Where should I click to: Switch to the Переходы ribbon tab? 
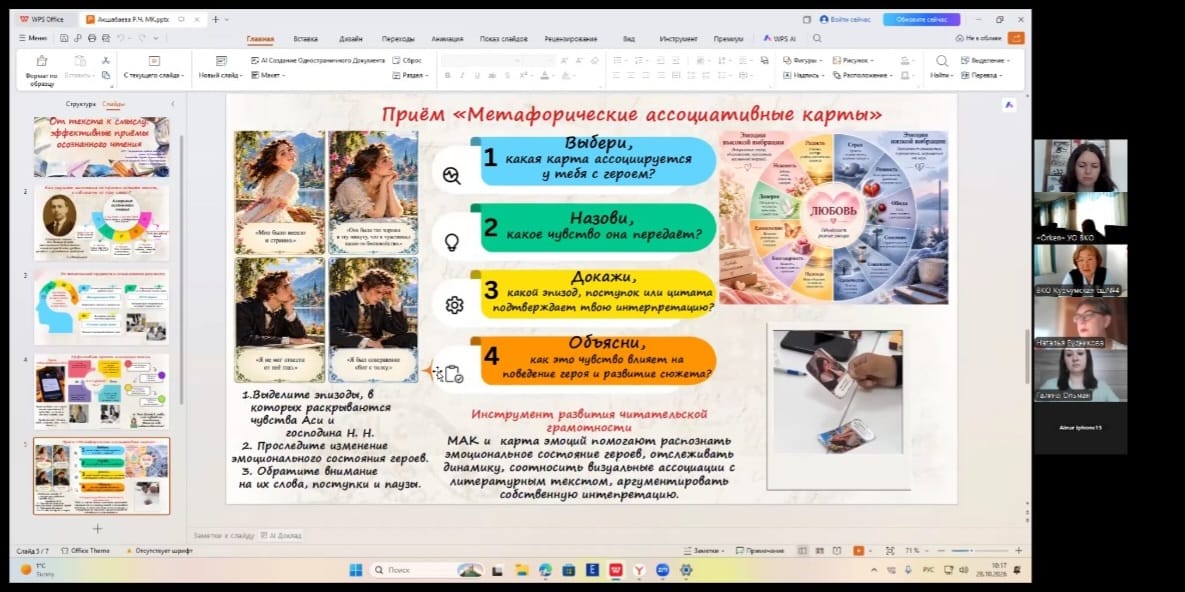click(398, 39)
